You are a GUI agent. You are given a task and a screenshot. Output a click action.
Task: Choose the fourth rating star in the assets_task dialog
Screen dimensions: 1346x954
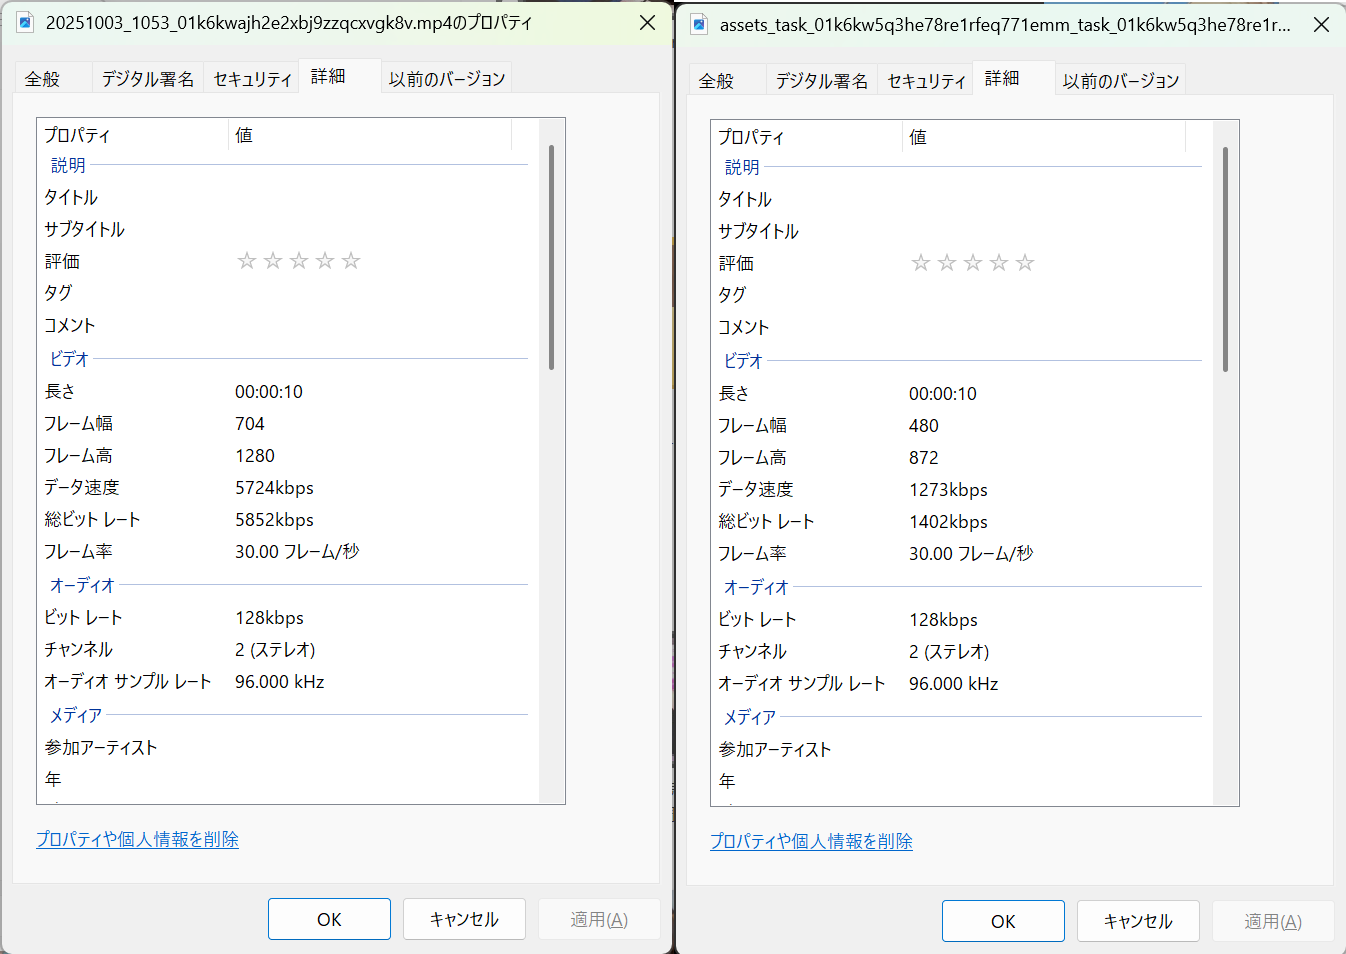click(999, 263)
